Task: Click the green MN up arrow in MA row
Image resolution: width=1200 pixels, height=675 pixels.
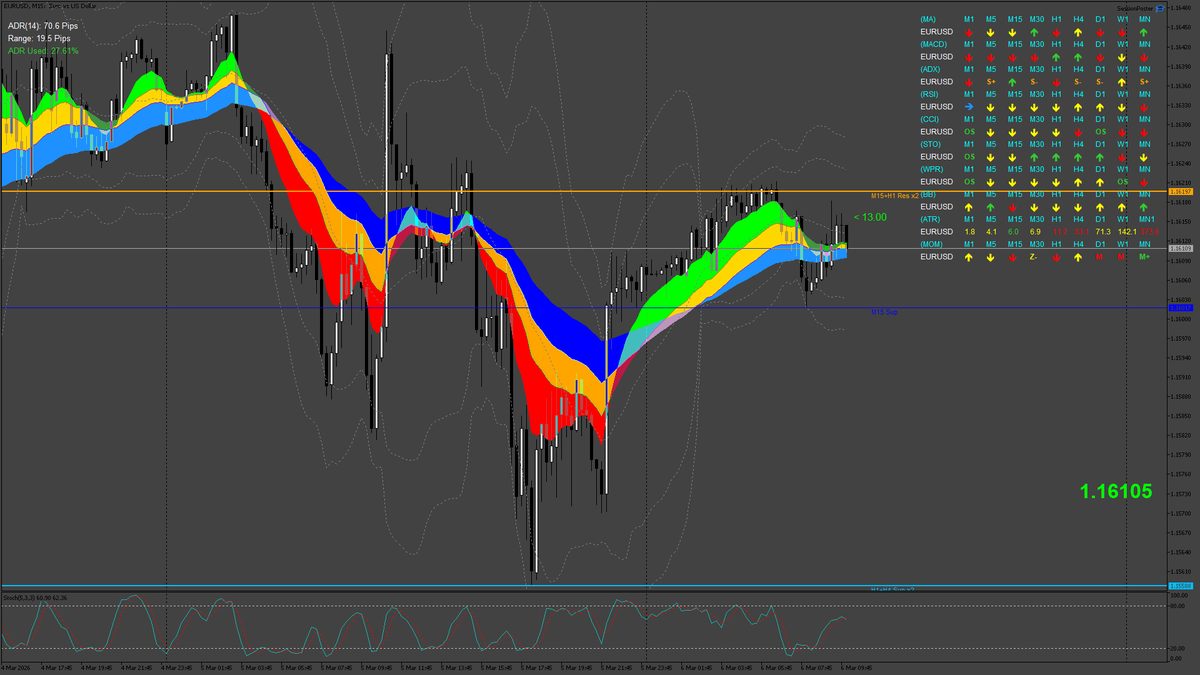Action: [1144, 32]
